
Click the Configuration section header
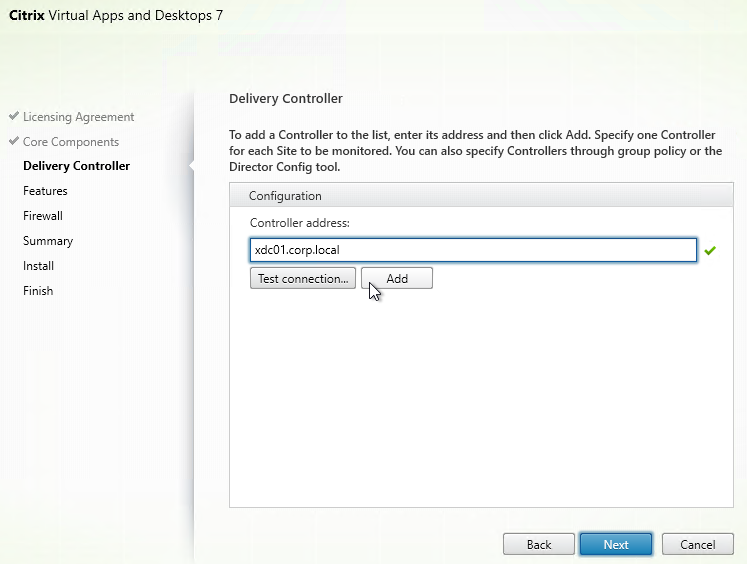(x=481, y=195)
